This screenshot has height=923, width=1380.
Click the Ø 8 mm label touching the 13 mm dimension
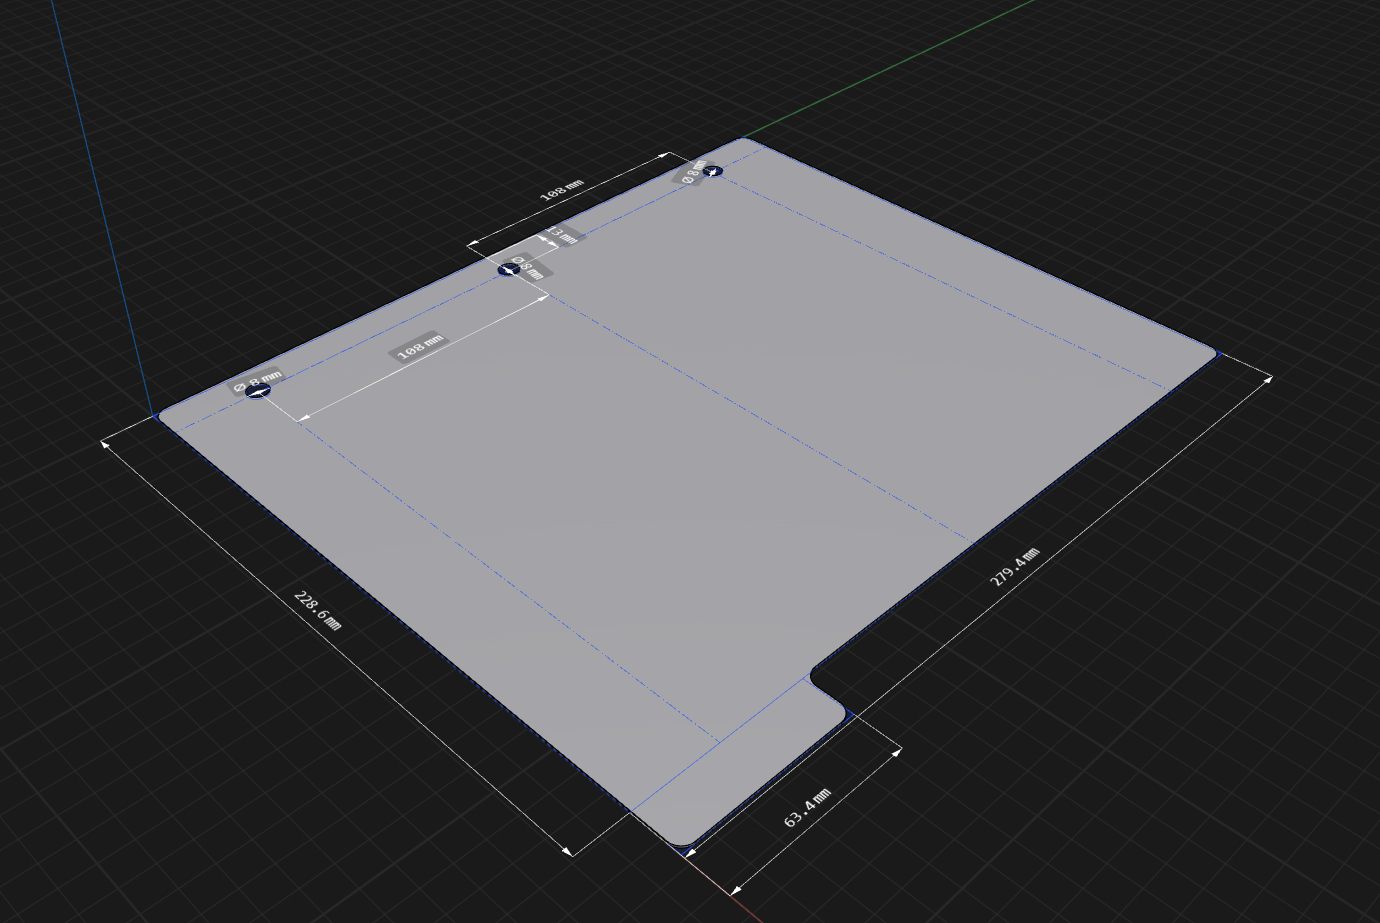(530, 267)
